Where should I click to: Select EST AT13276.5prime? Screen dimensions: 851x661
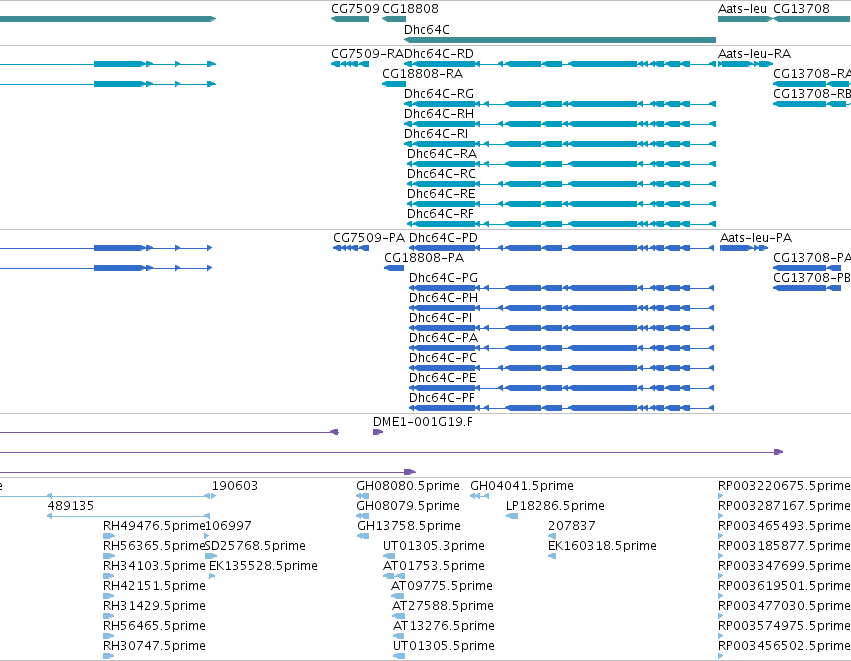(x=443, y=626)
